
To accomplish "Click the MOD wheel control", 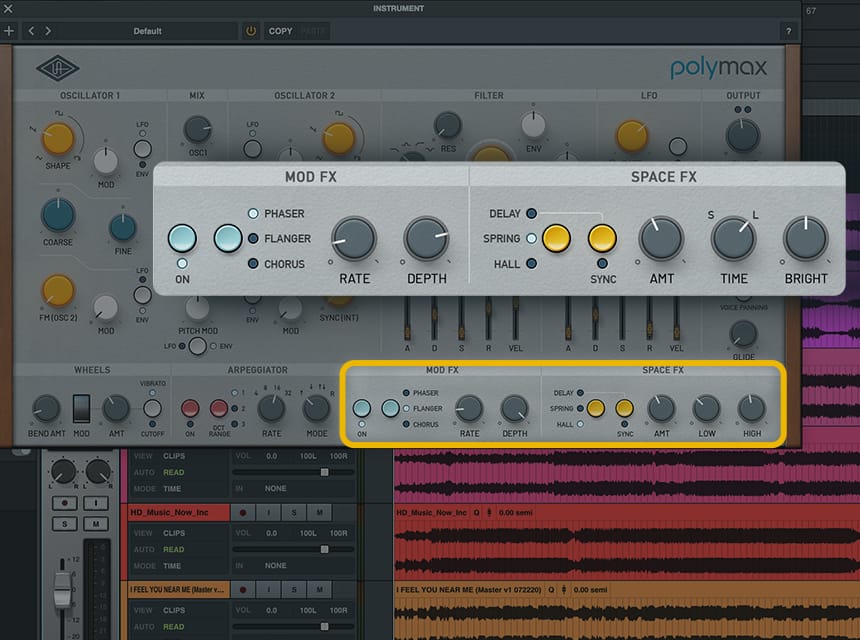I will 81,409.
